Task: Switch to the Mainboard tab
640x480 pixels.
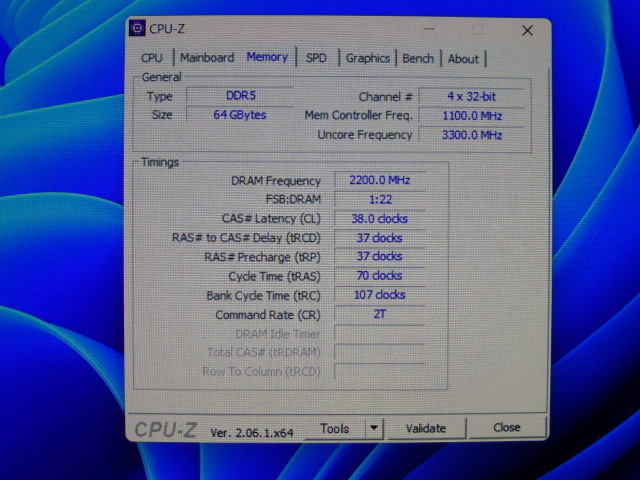Action: (x=207, y=58)
